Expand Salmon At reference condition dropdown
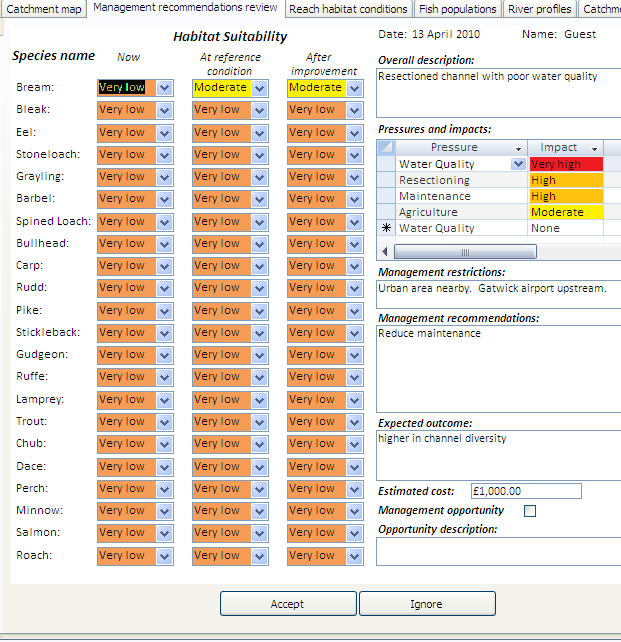 pyautogui.click(x=260, y=533)
